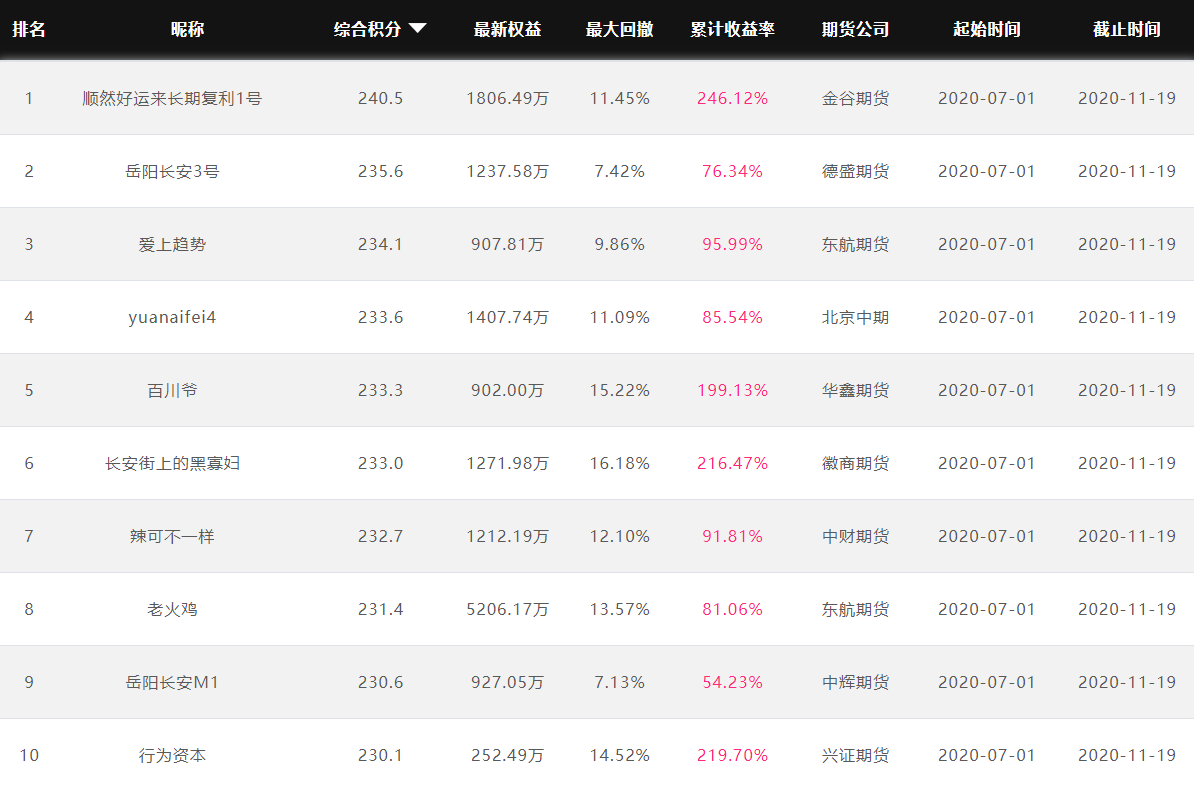Image resolution: width=1194 pixels, height=788 pixels.
Task: Select score value 234.1
Action: (x=381, y=244)
